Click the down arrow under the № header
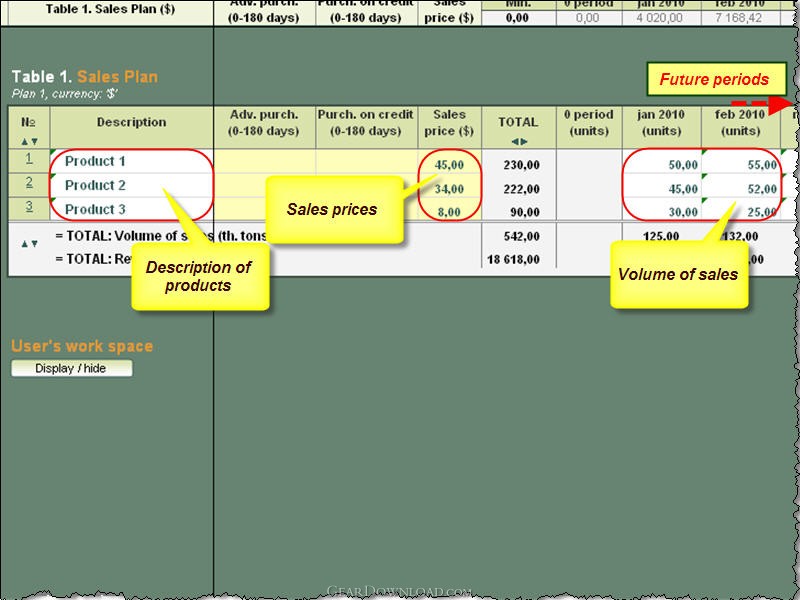800x600 pixels. point(34,141)
